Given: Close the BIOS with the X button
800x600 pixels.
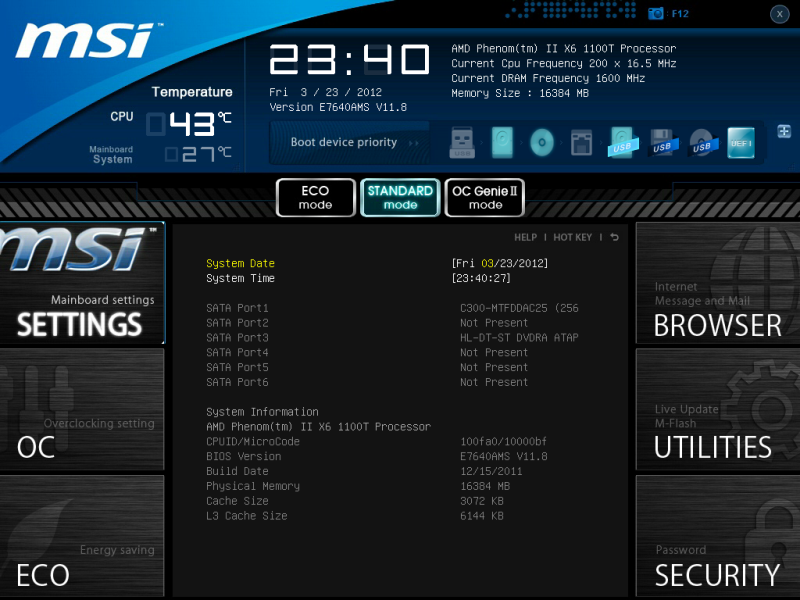Looking at the screenshot, I should point(780,14).
